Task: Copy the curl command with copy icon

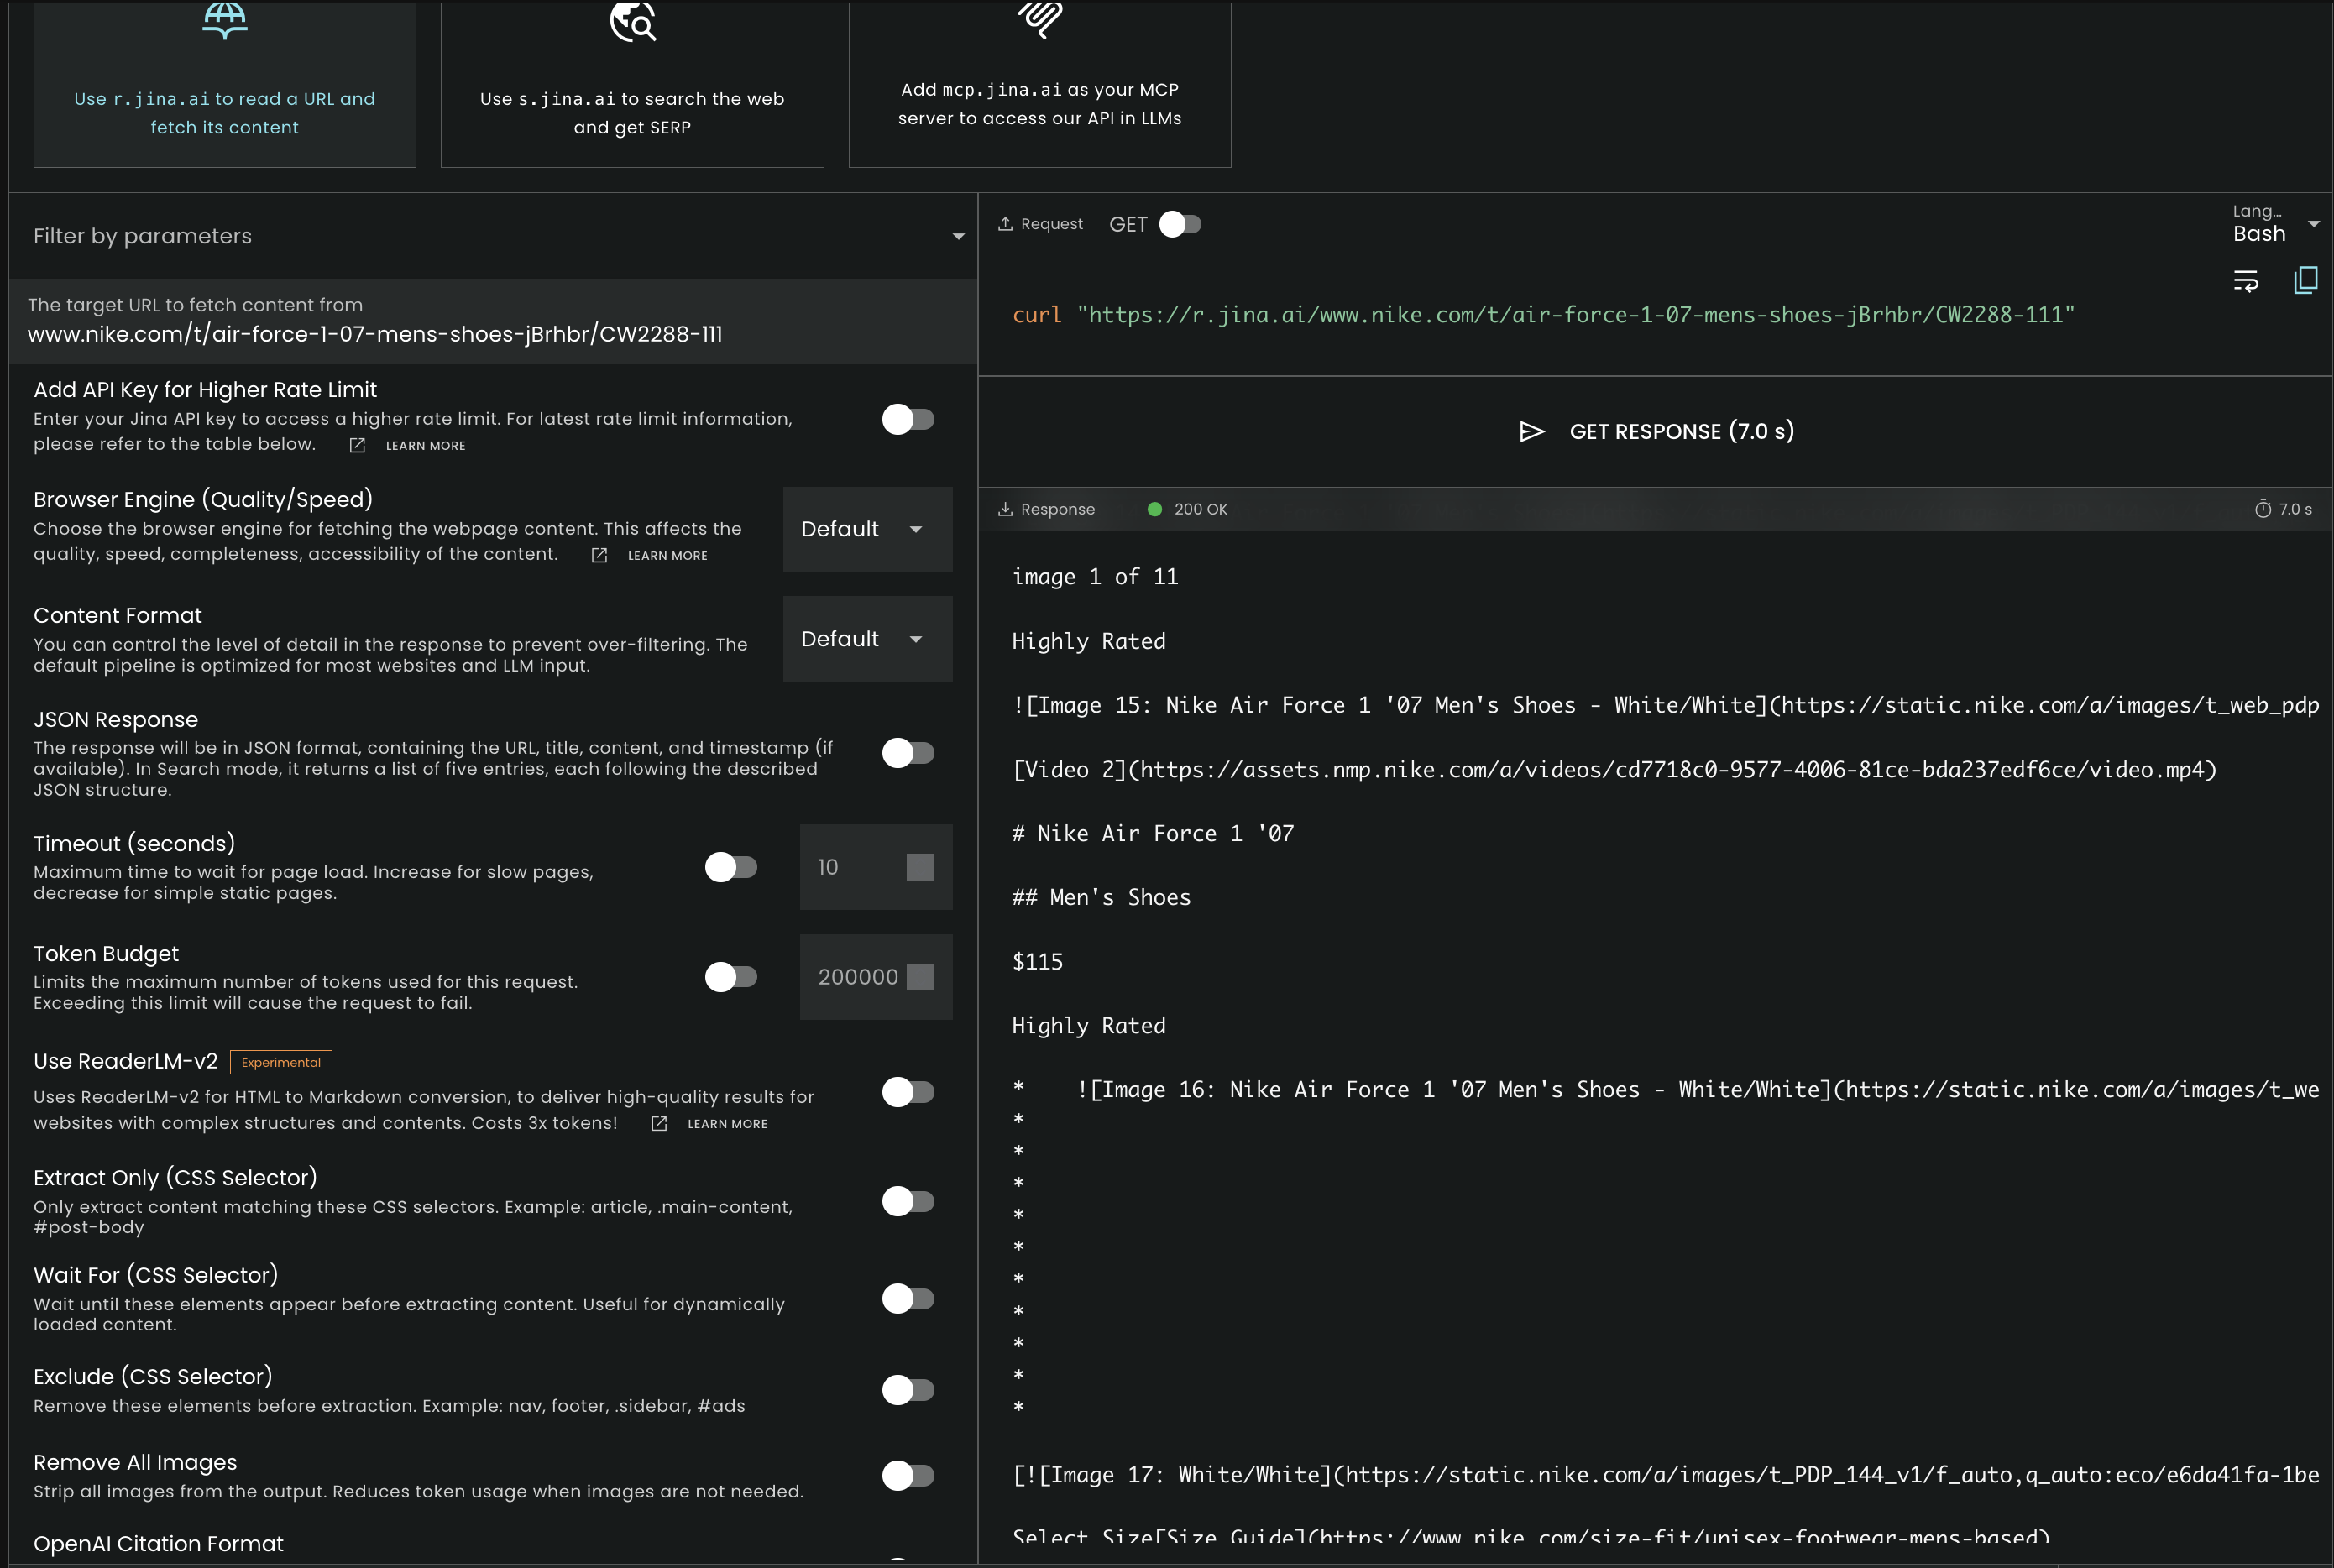Action: coord(2306,280)
